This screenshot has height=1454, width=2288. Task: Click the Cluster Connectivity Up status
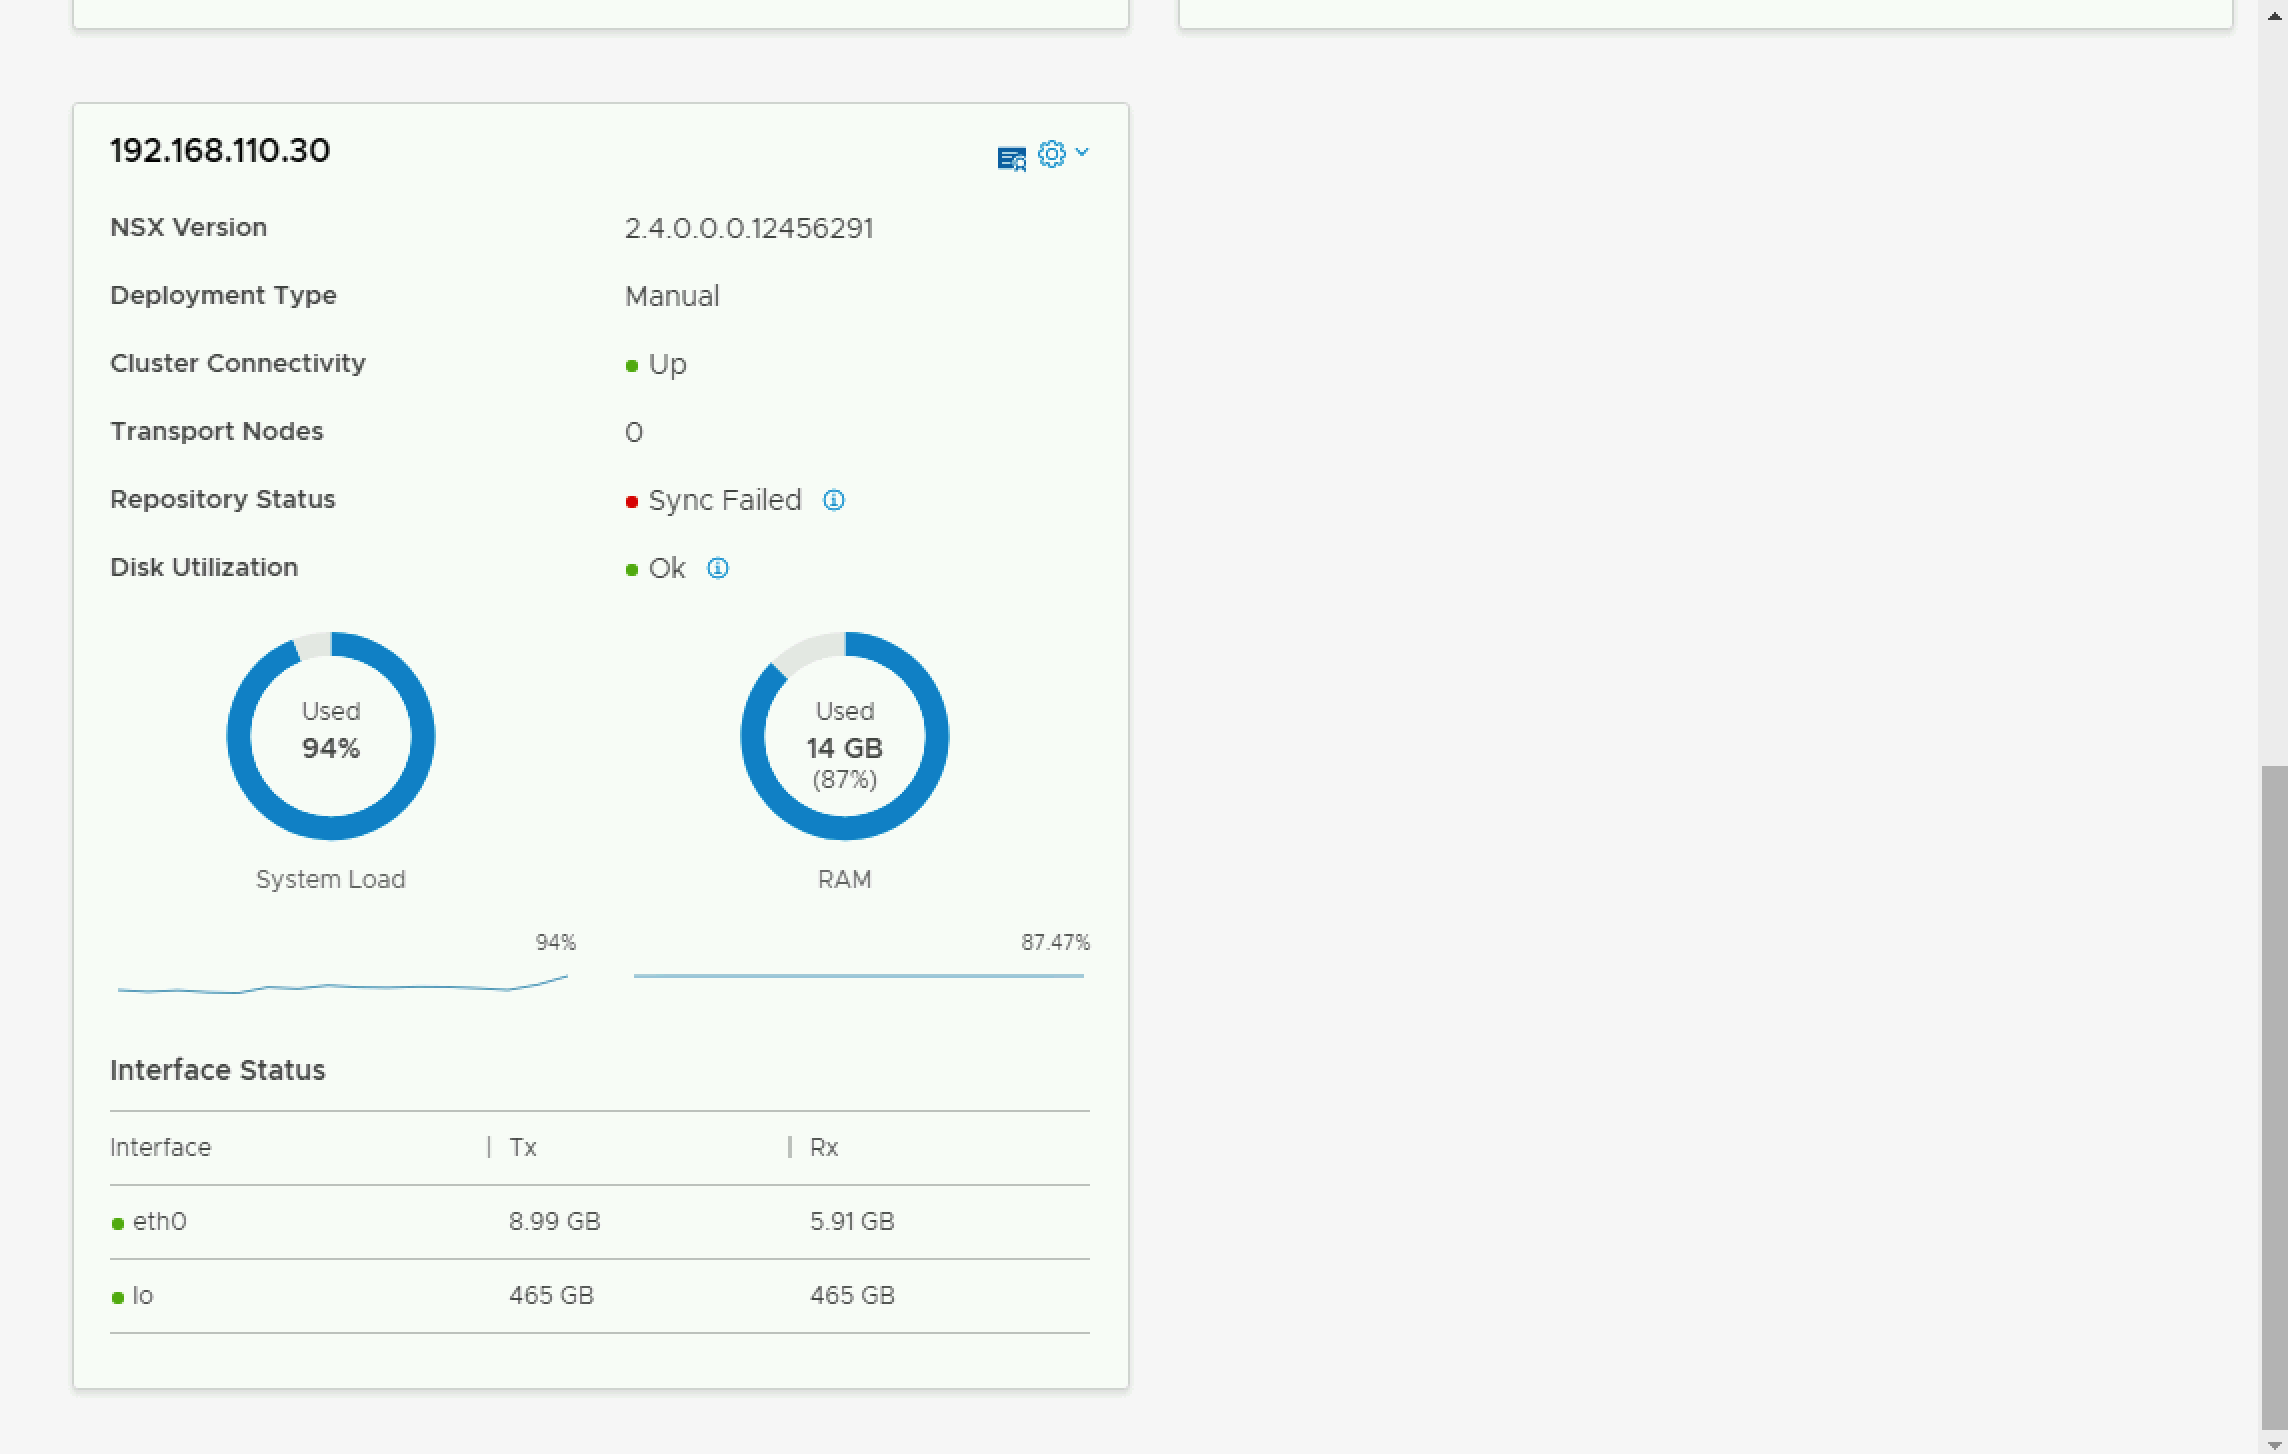[666, 364]
